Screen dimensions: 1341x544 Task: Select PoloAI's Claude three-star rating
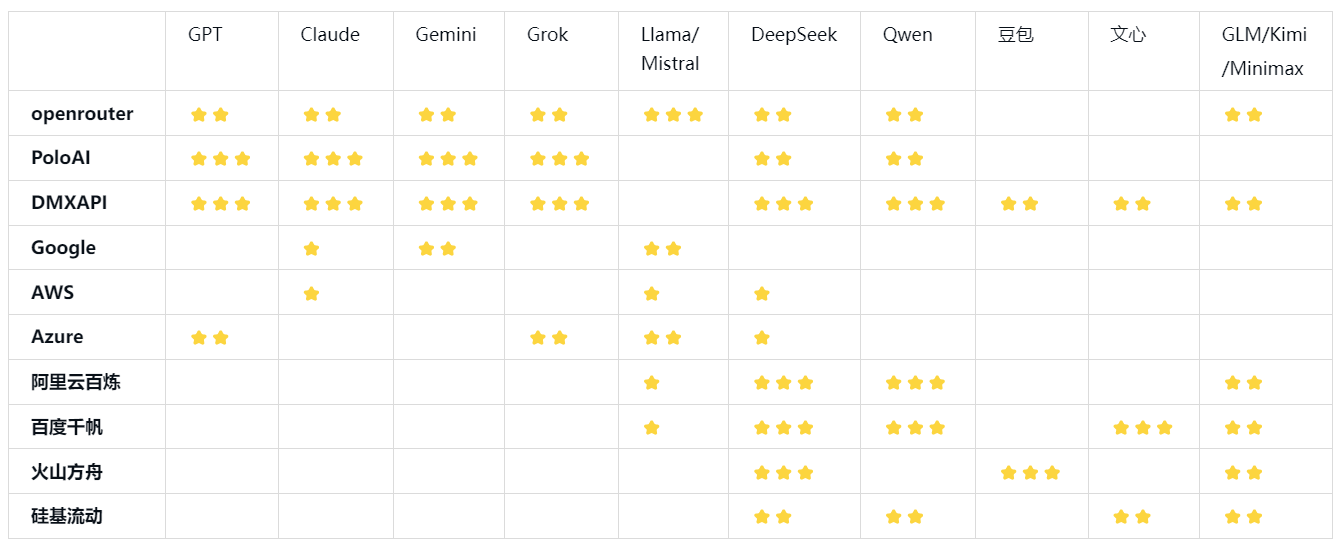[333, 159]
